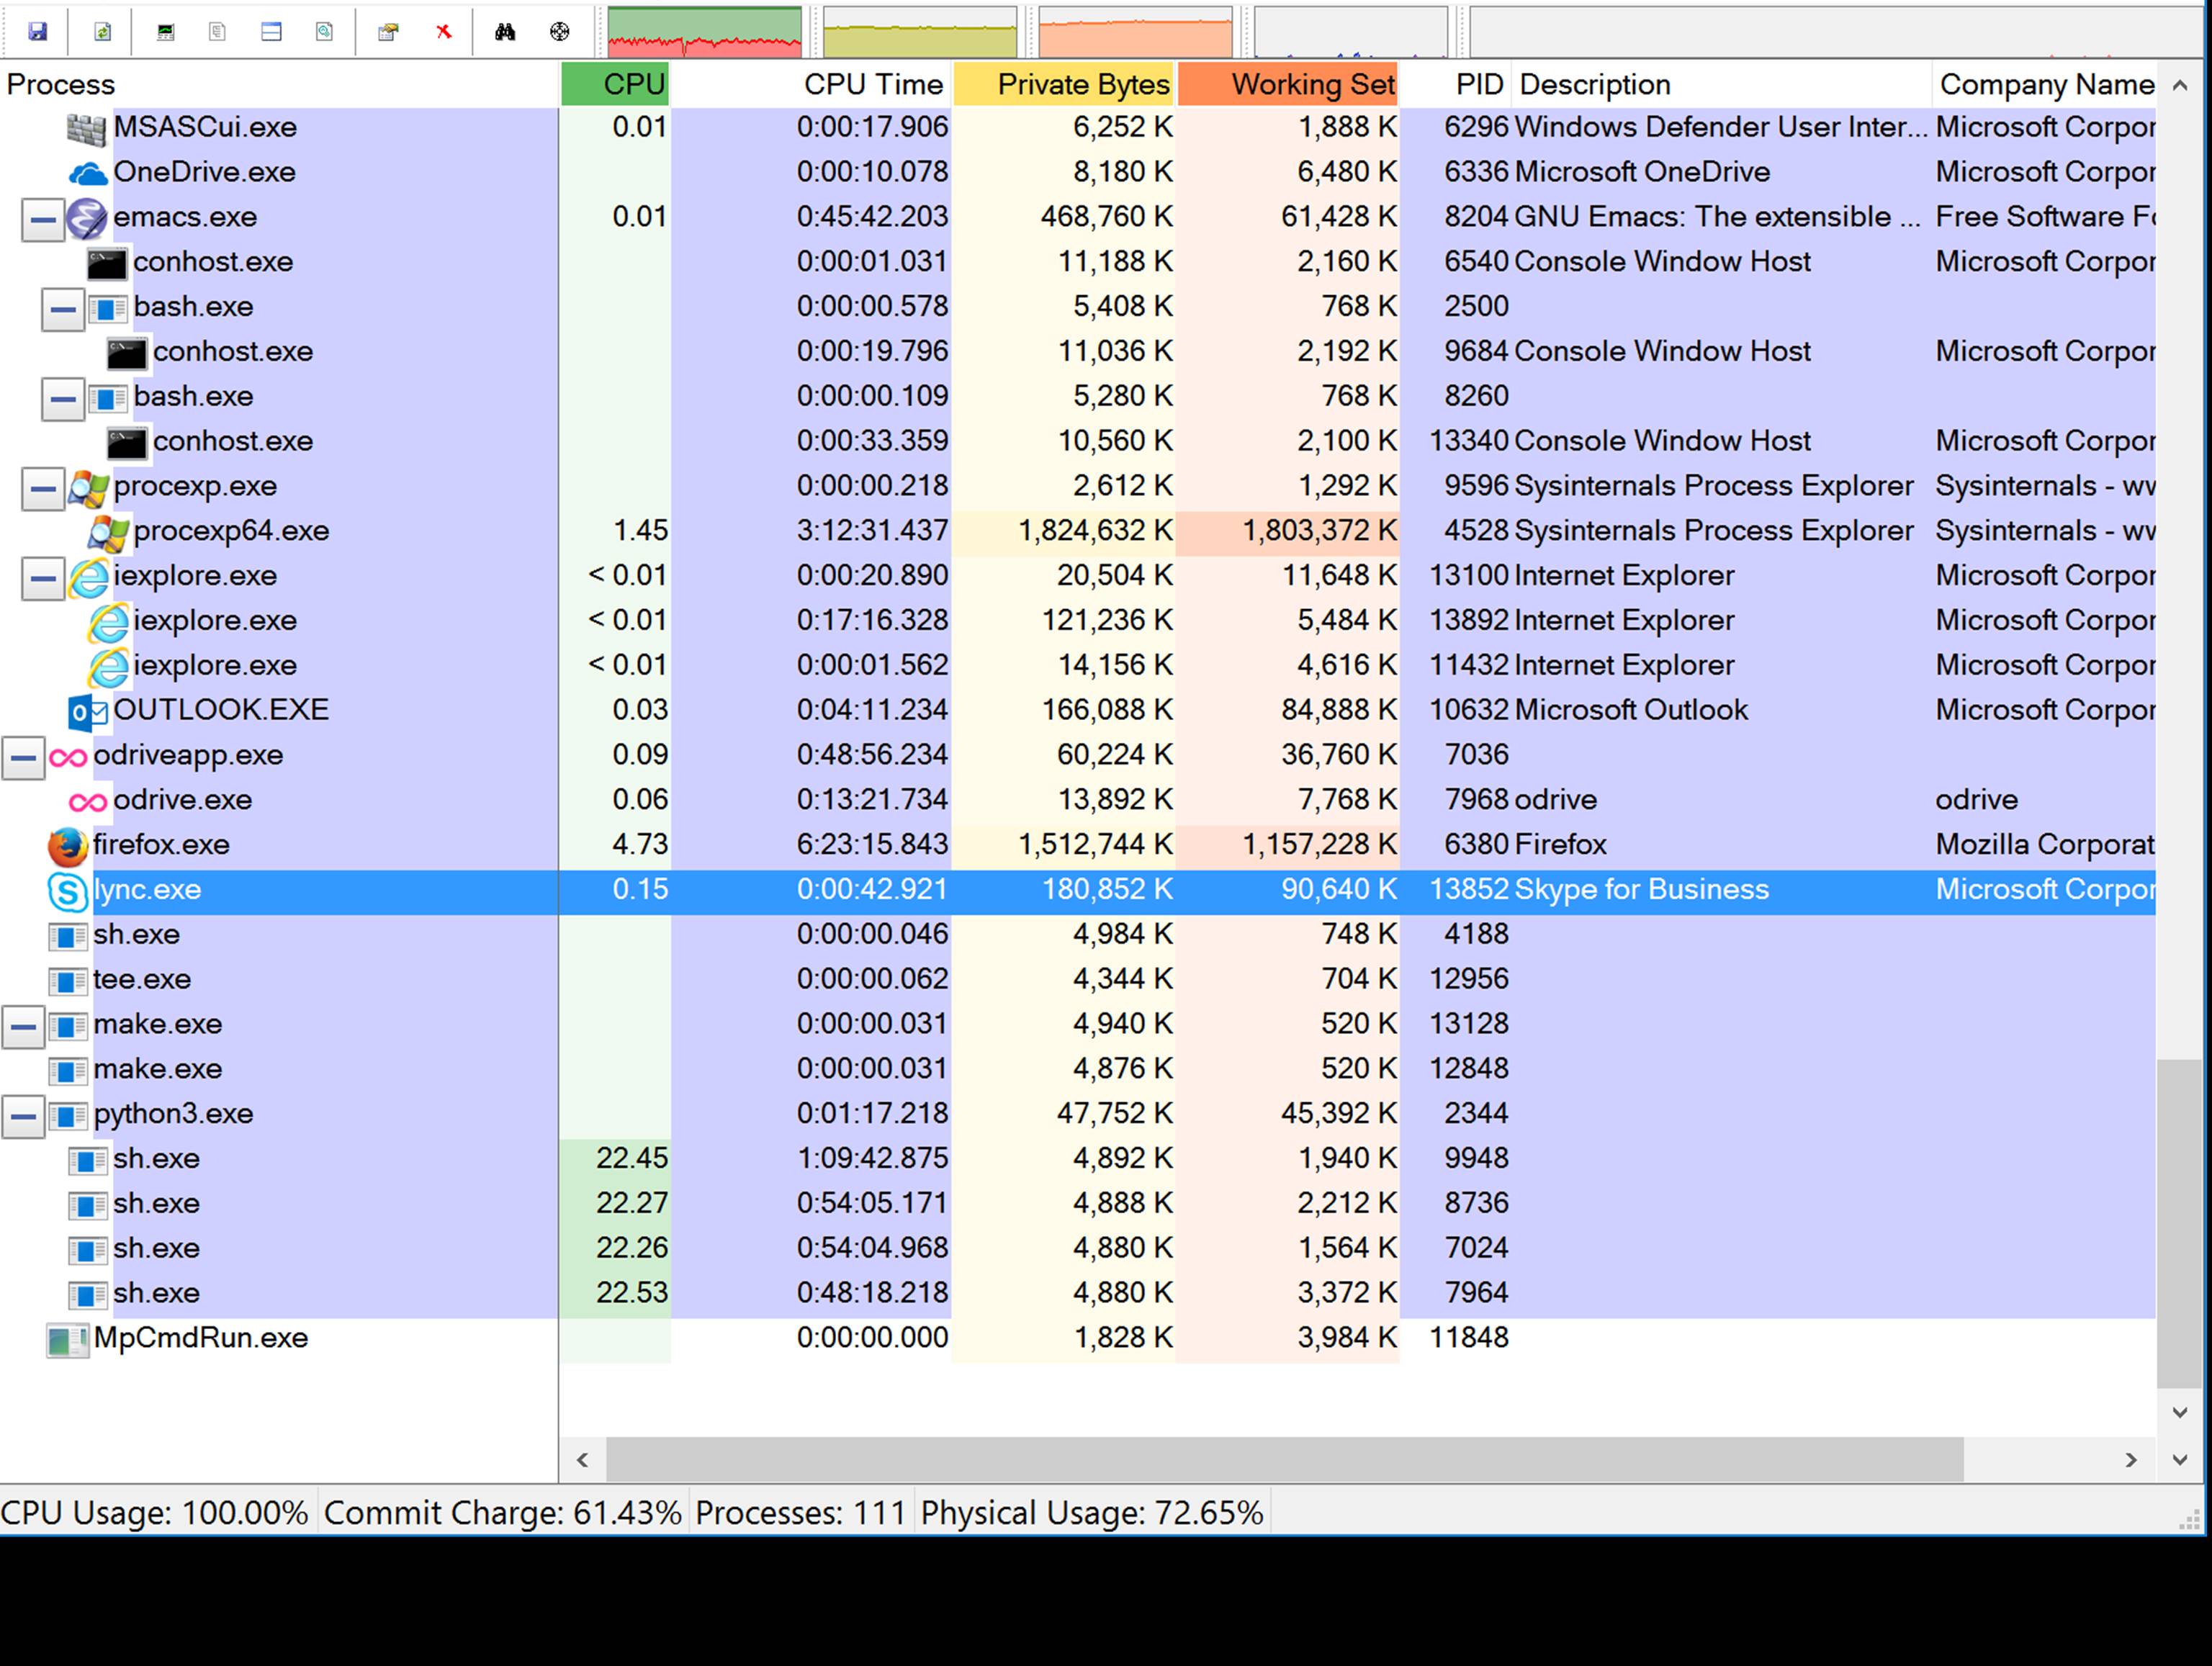Click the Save toolbar icon
The height and width of the screenshot is (1666, 2212).
(x=37, y=32)
